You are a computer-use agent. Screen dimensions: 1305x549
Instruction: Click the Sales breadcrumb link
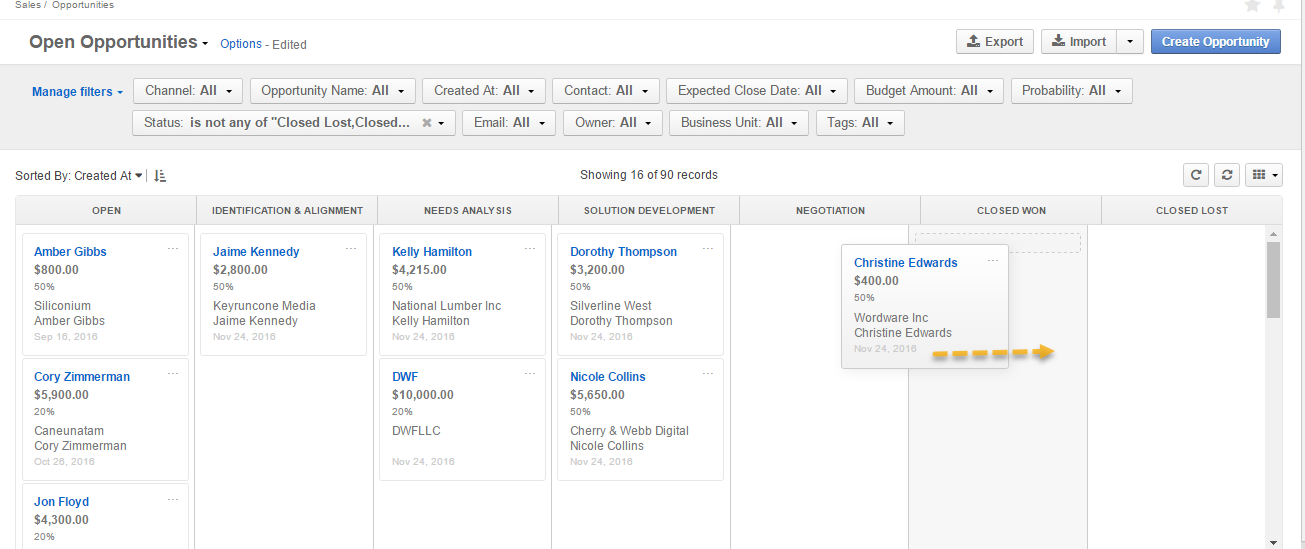[x=28, y=5]
